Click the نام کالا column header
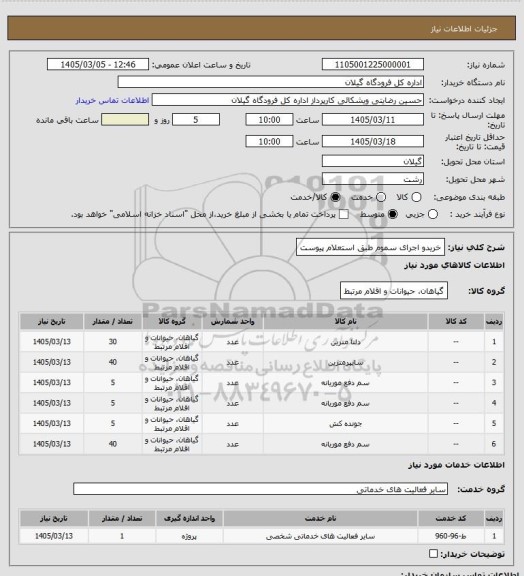This screenshot has width=524, height=576. coord(345,321)
